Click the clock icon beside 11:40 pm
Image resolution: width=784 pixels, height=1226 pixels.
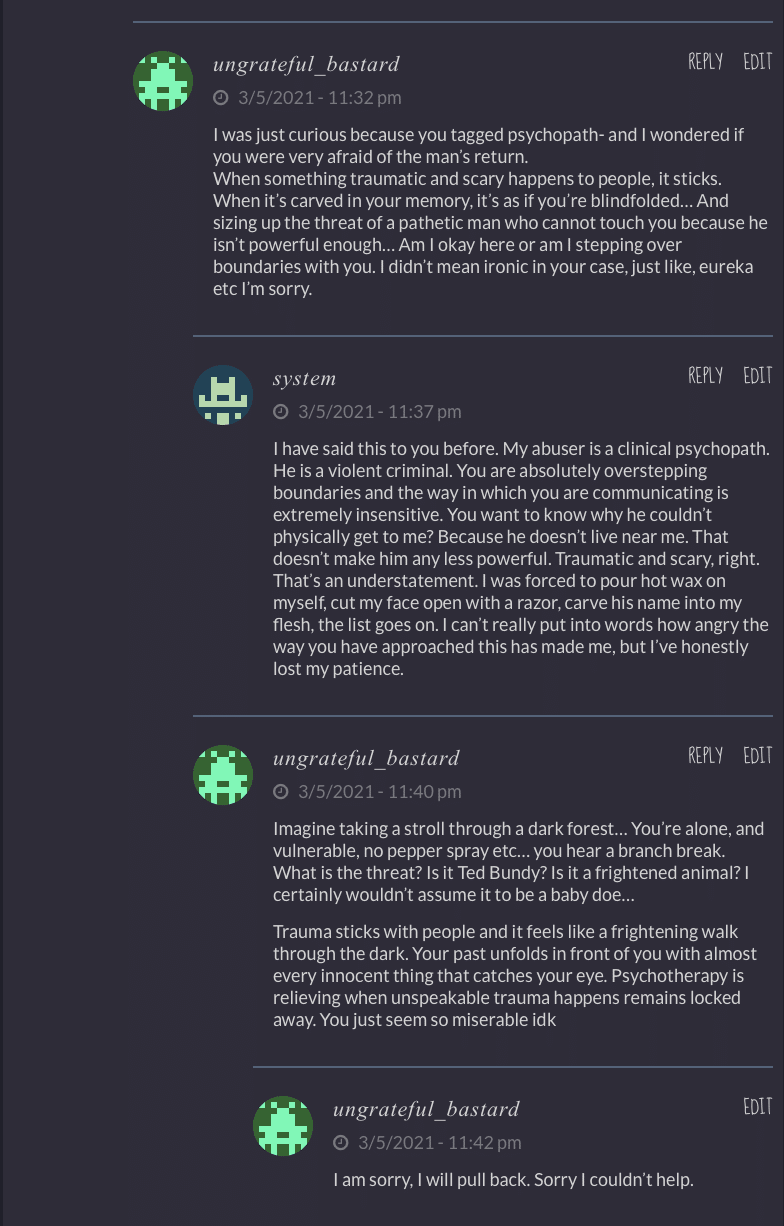pyautogui.click(x=281, y=792)
